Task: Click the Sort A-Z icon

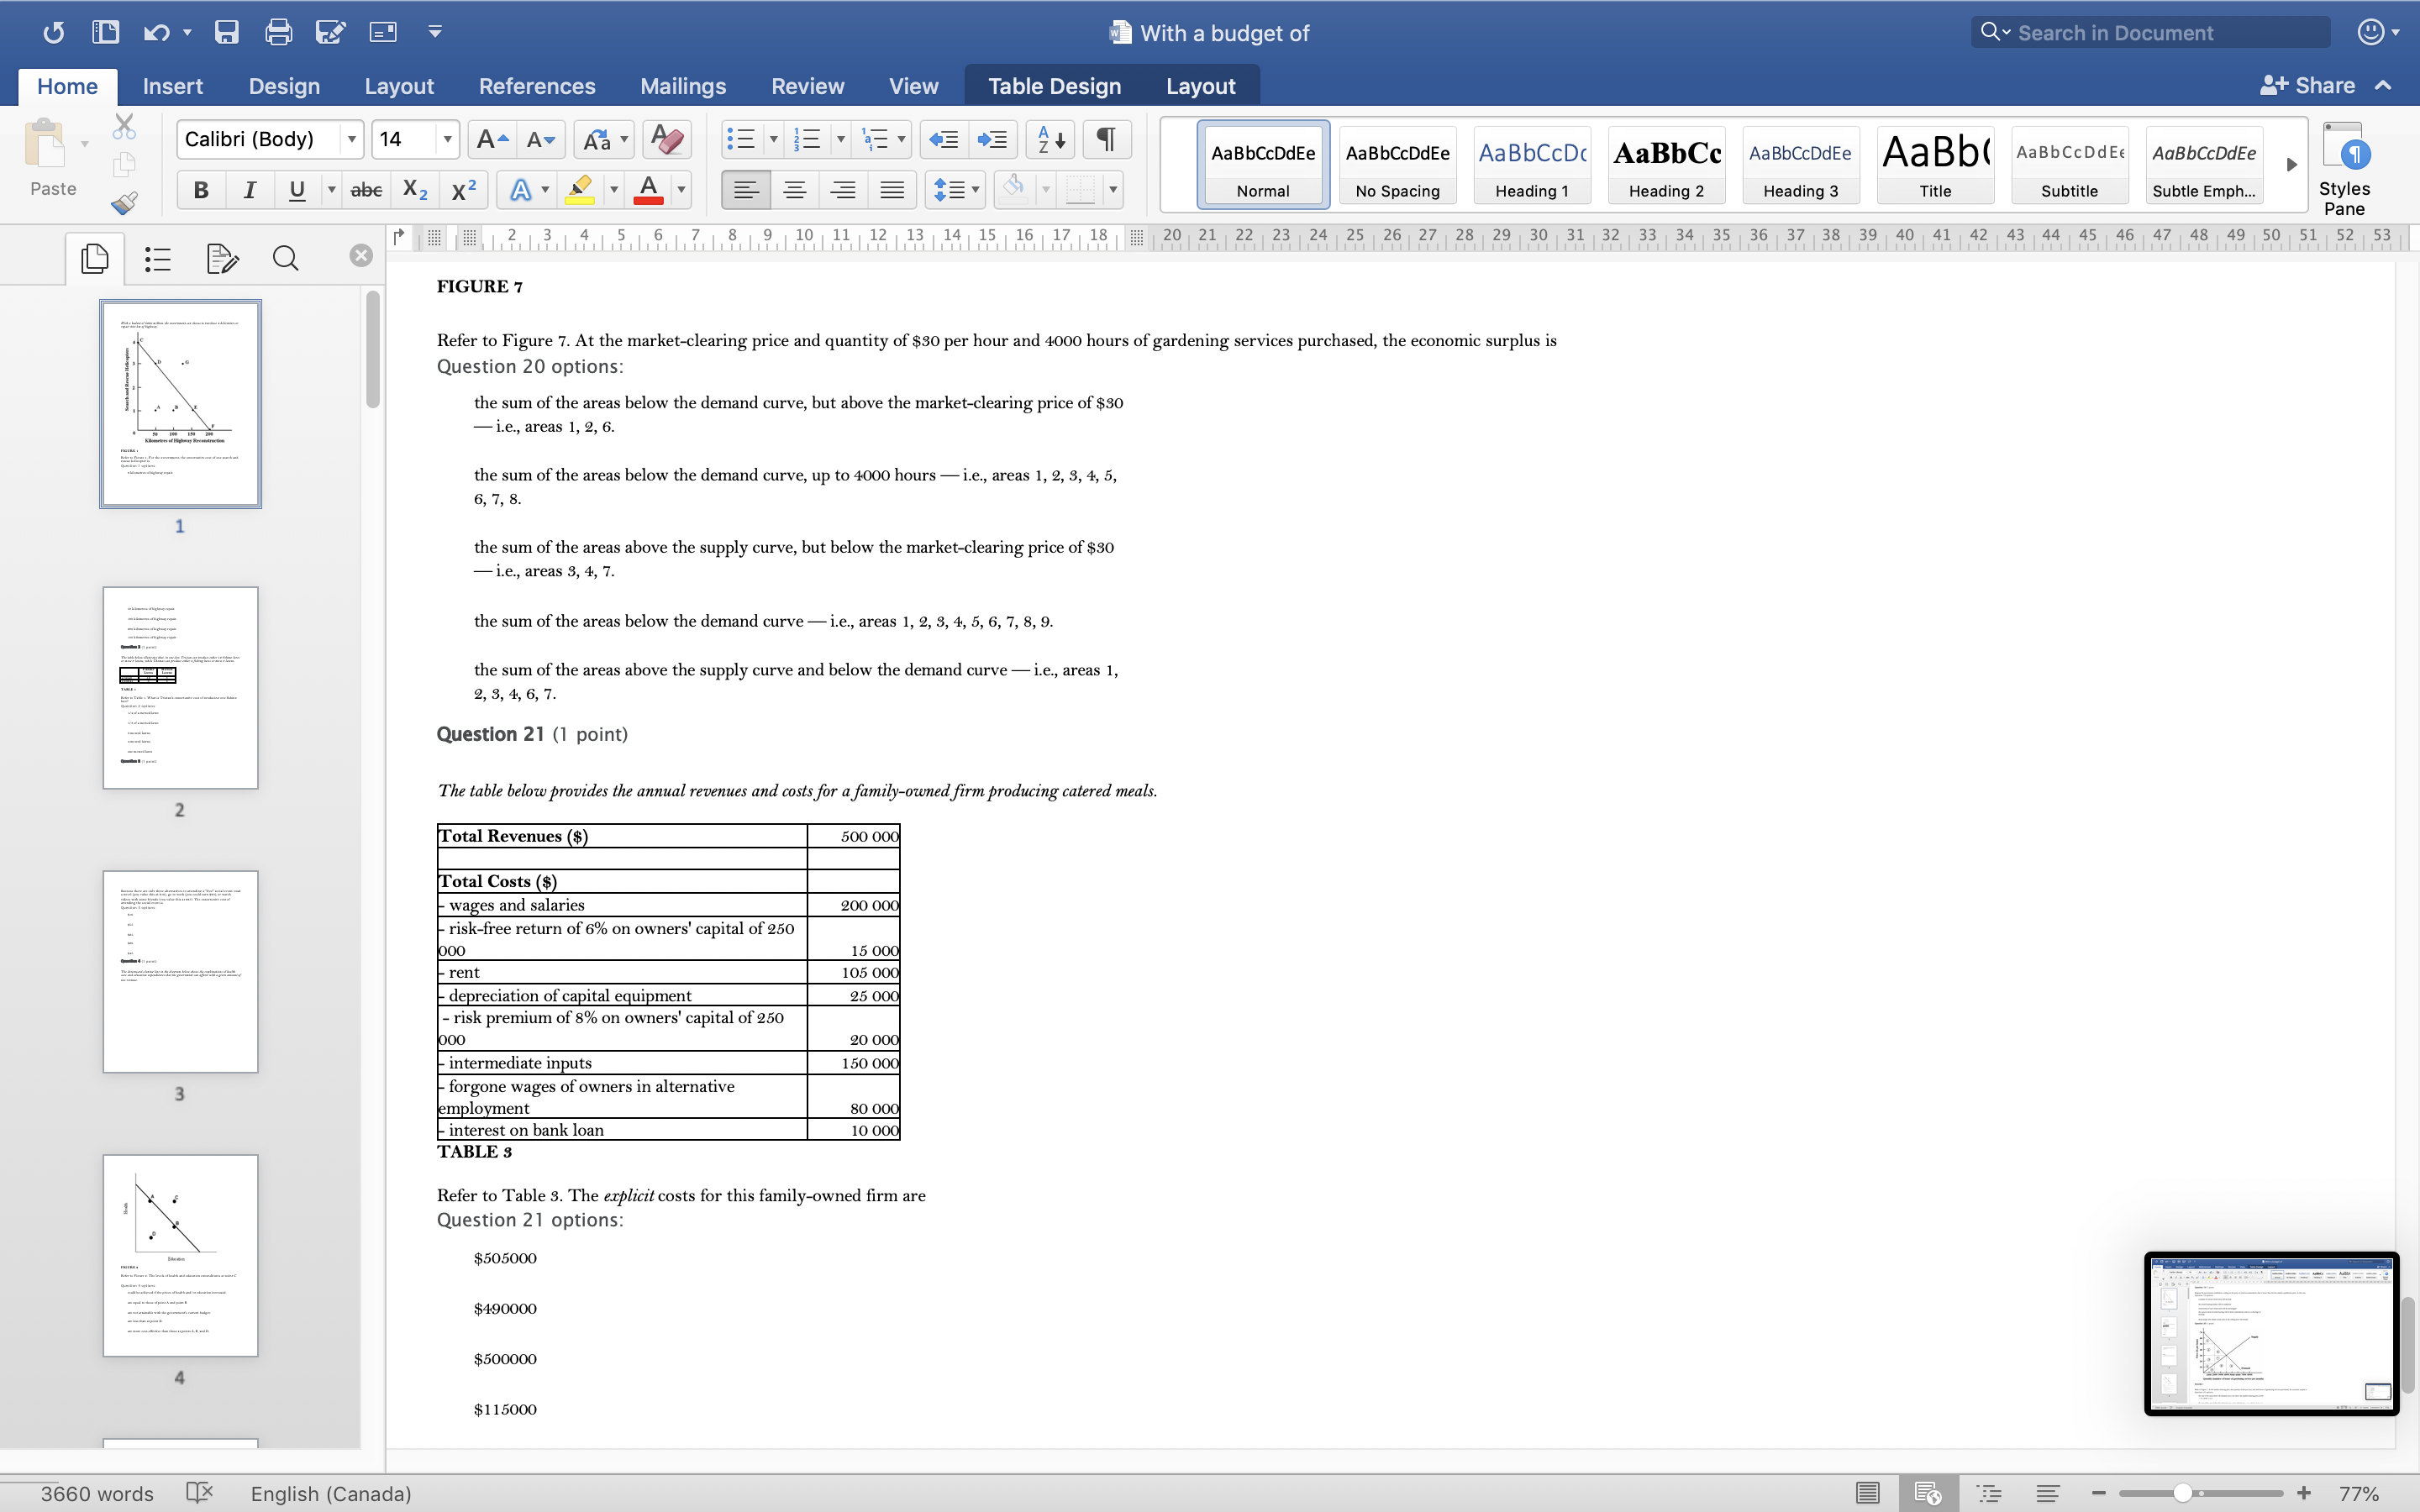Action: coord(1050,139)
